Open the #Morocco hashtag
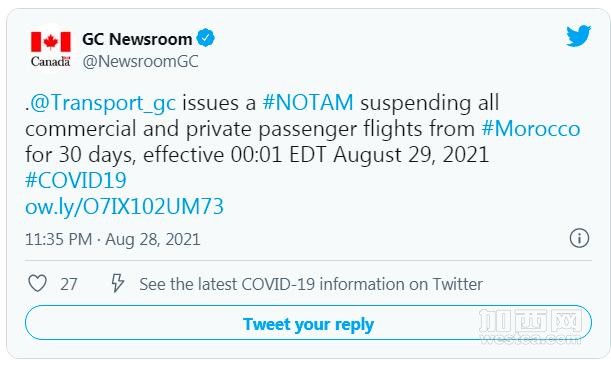The image size is (611, 367). coord(531,129)
